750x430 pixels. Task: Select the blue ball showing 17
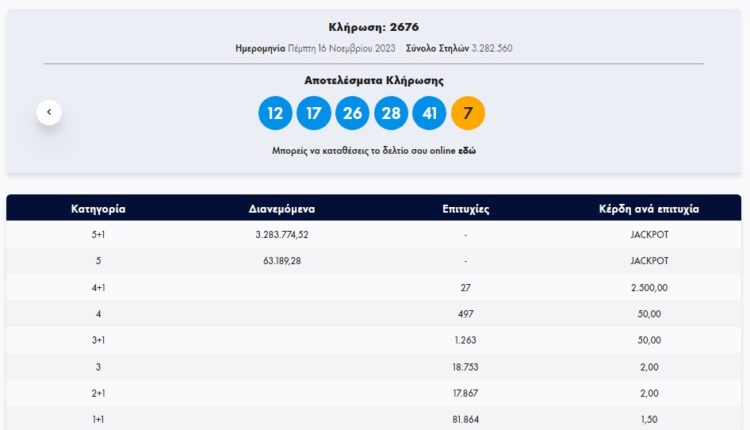(313, 113)
